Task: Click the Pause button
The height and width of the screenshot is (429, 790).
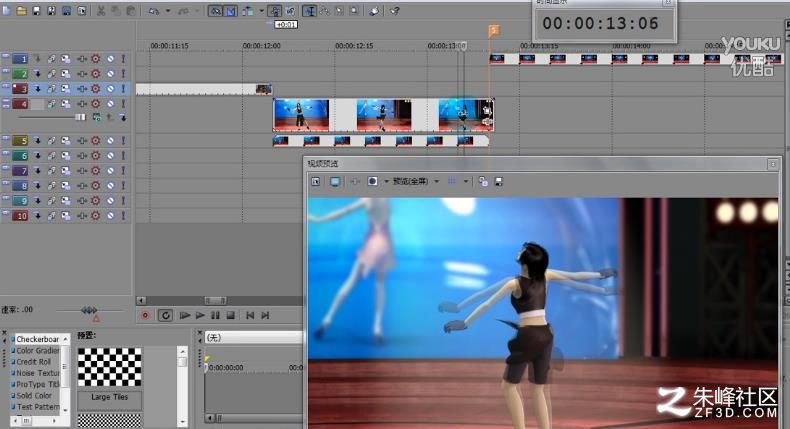Action: pos(215,316)
